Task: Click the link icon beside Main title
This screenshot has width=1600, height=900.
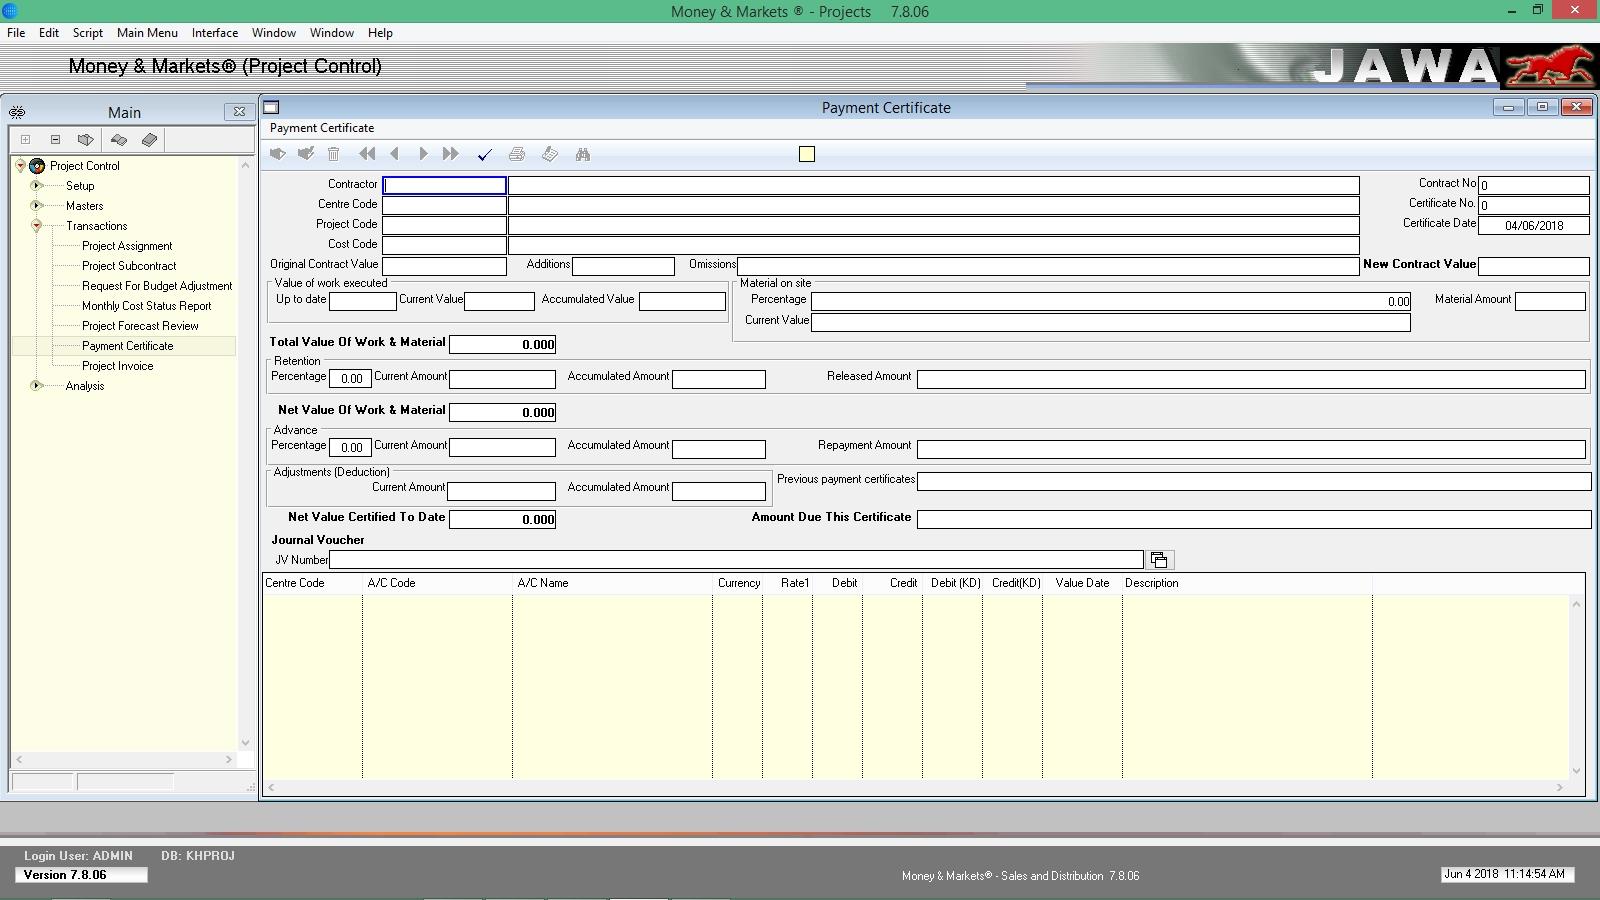Action: (x=17, y=112)
